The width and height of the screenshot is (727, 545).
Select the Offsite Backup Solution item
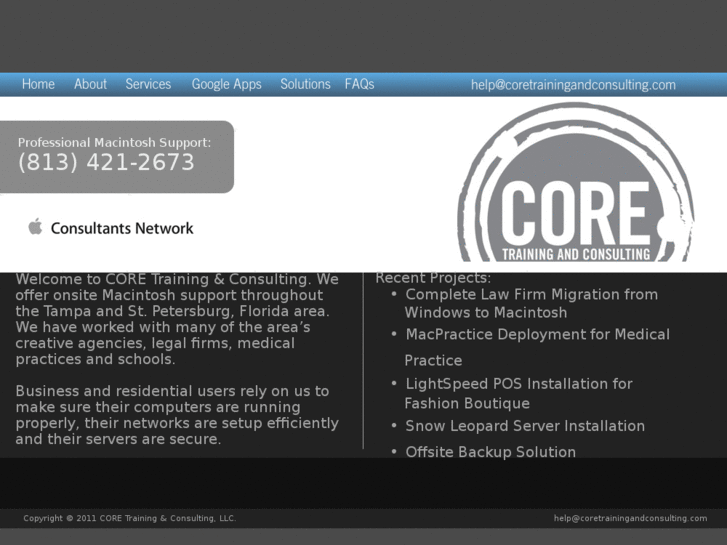[x=490, y=452]
